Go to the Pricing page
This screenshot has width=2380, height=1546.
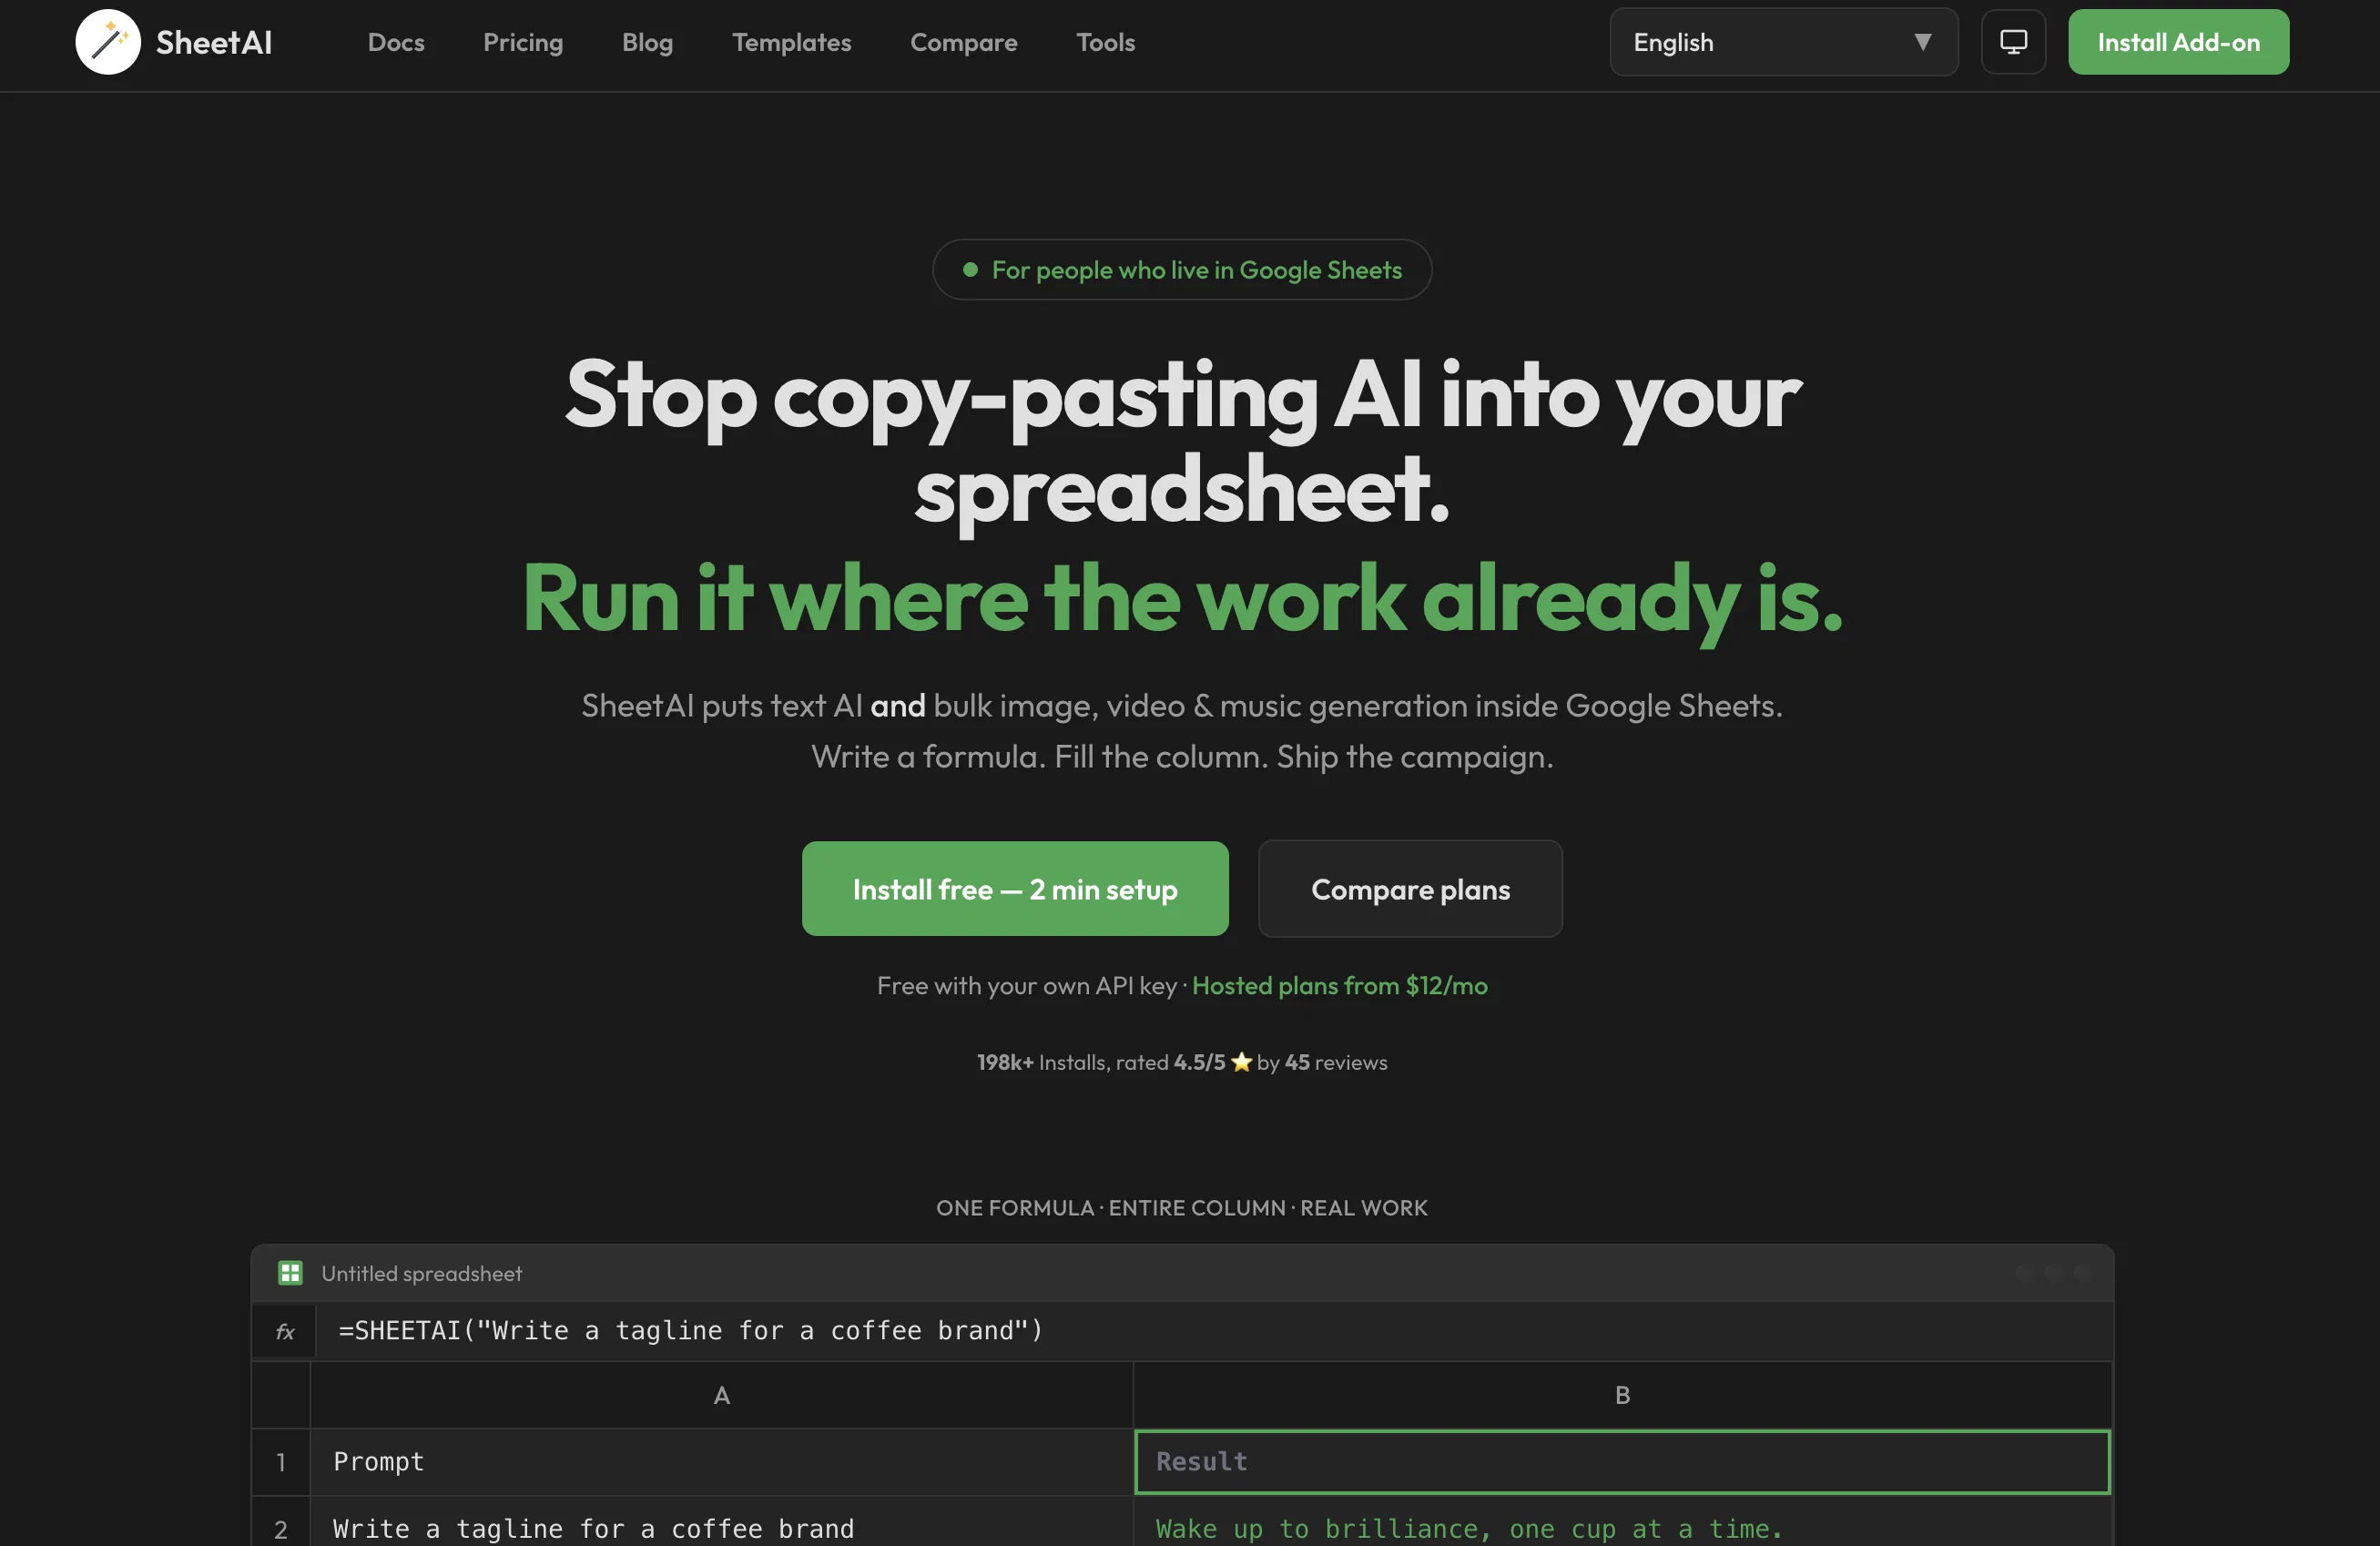pos(523,42)
